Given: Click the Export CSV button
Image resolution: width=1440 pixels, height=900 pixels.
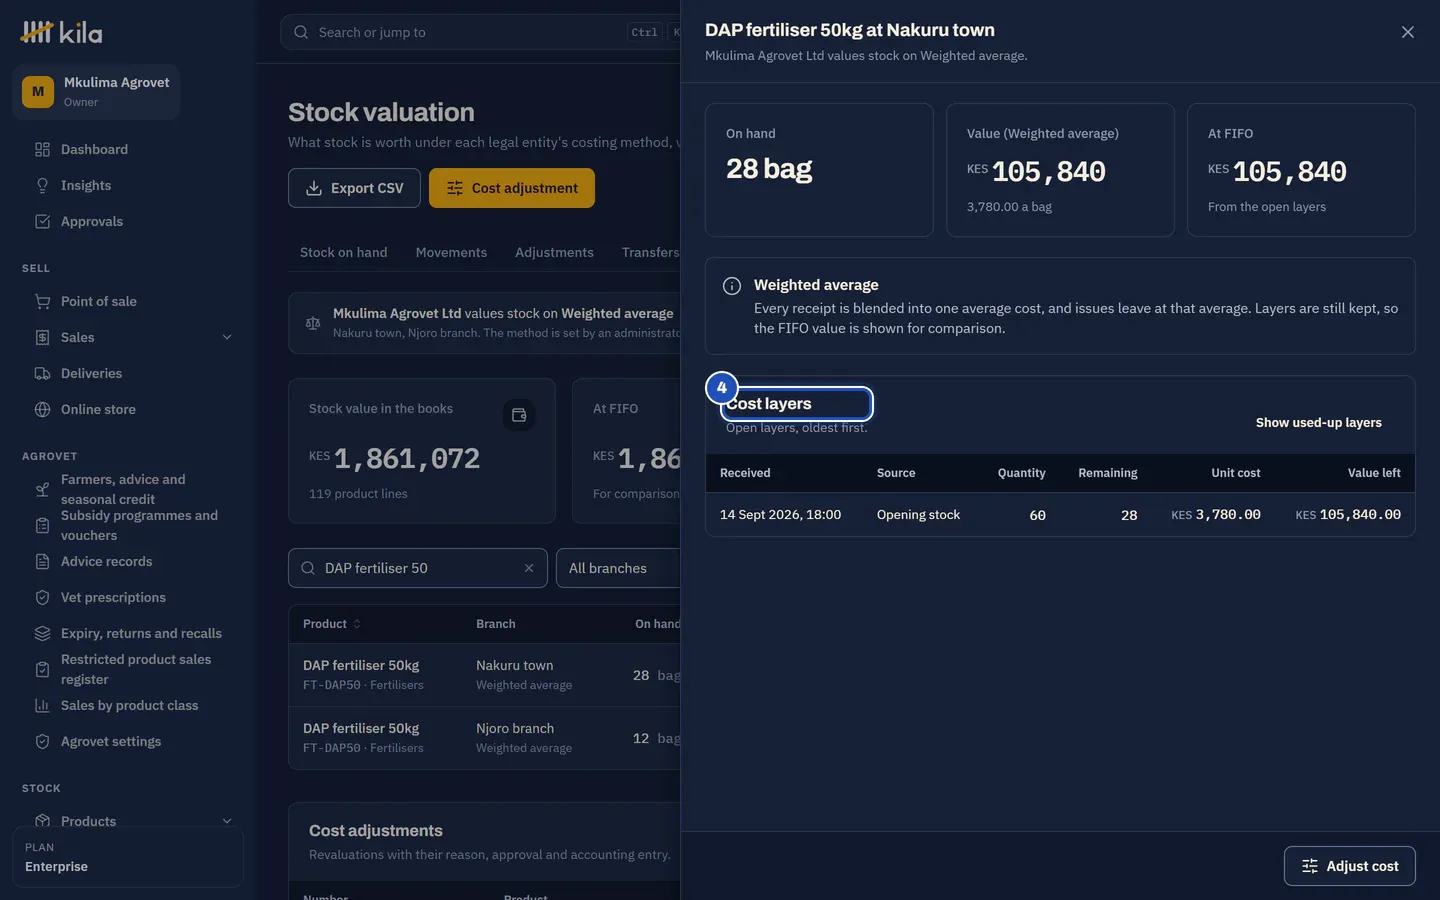Looking at the screenshot, I should 354,188.
